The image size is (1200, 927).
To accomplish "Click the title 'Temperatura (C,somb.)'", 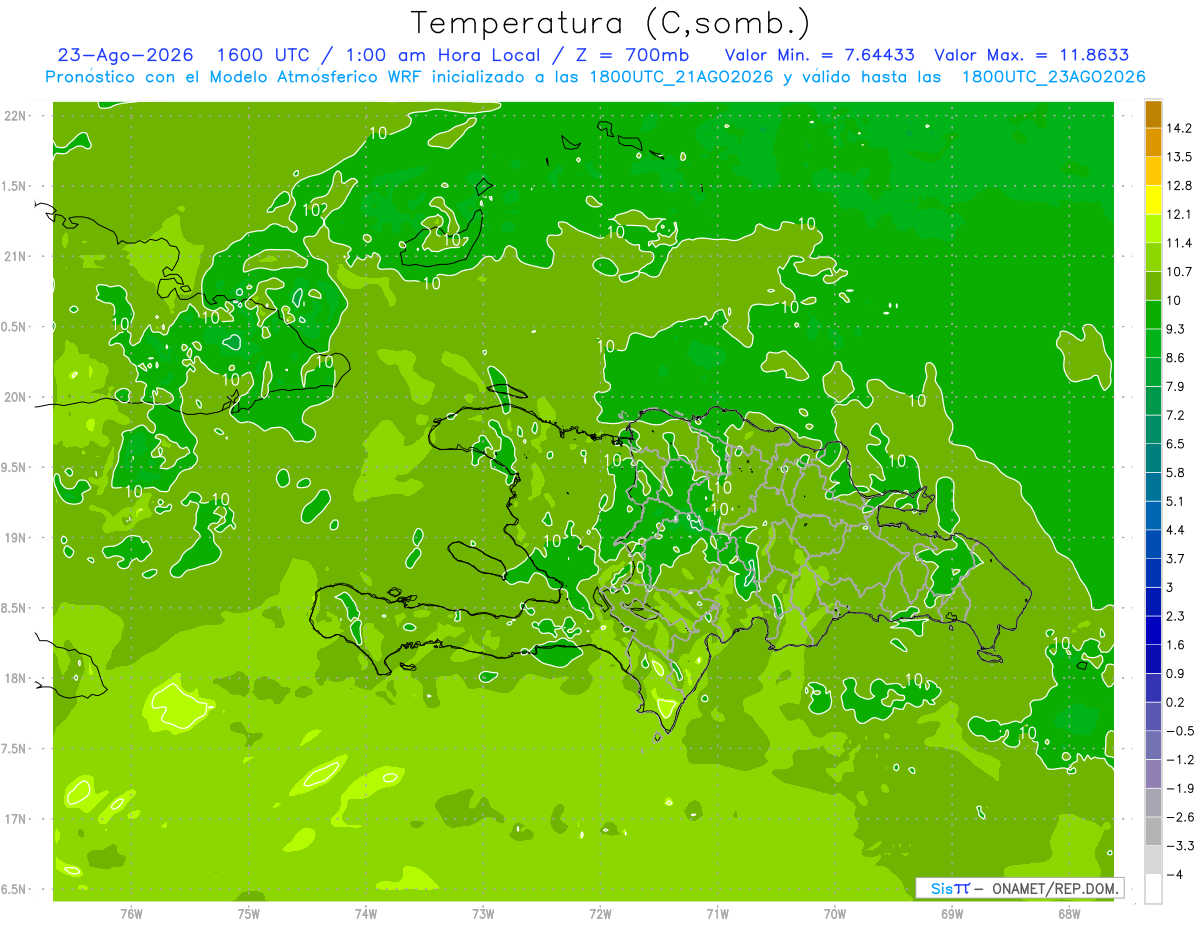I will [611, 24].
